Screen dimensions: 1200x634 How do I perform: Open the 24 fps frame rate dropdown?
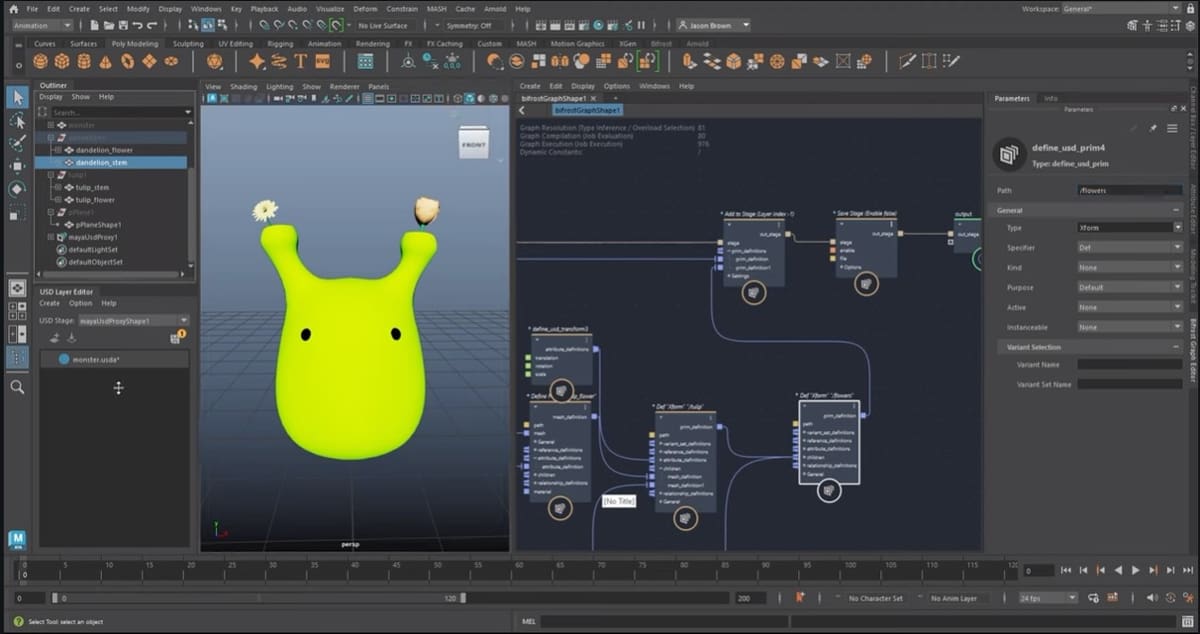pyautogui.click(x=1048, y=597)
